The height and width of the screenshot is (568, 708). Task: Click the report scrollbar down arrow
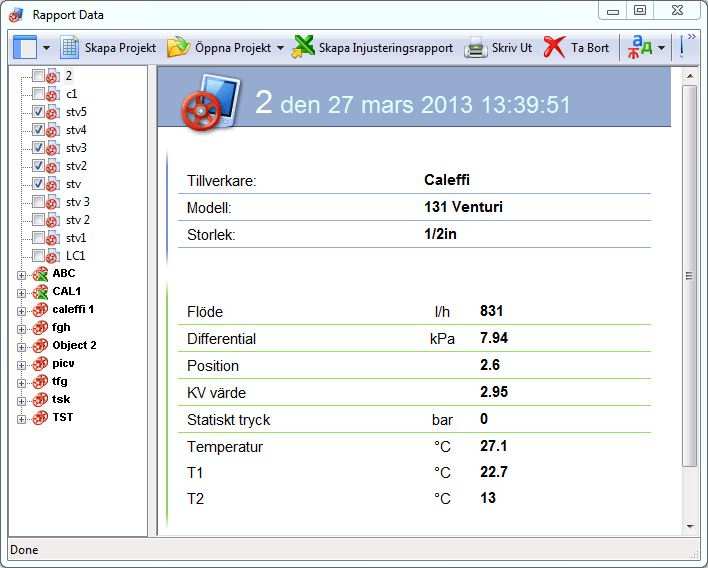(x=689, y=526)
